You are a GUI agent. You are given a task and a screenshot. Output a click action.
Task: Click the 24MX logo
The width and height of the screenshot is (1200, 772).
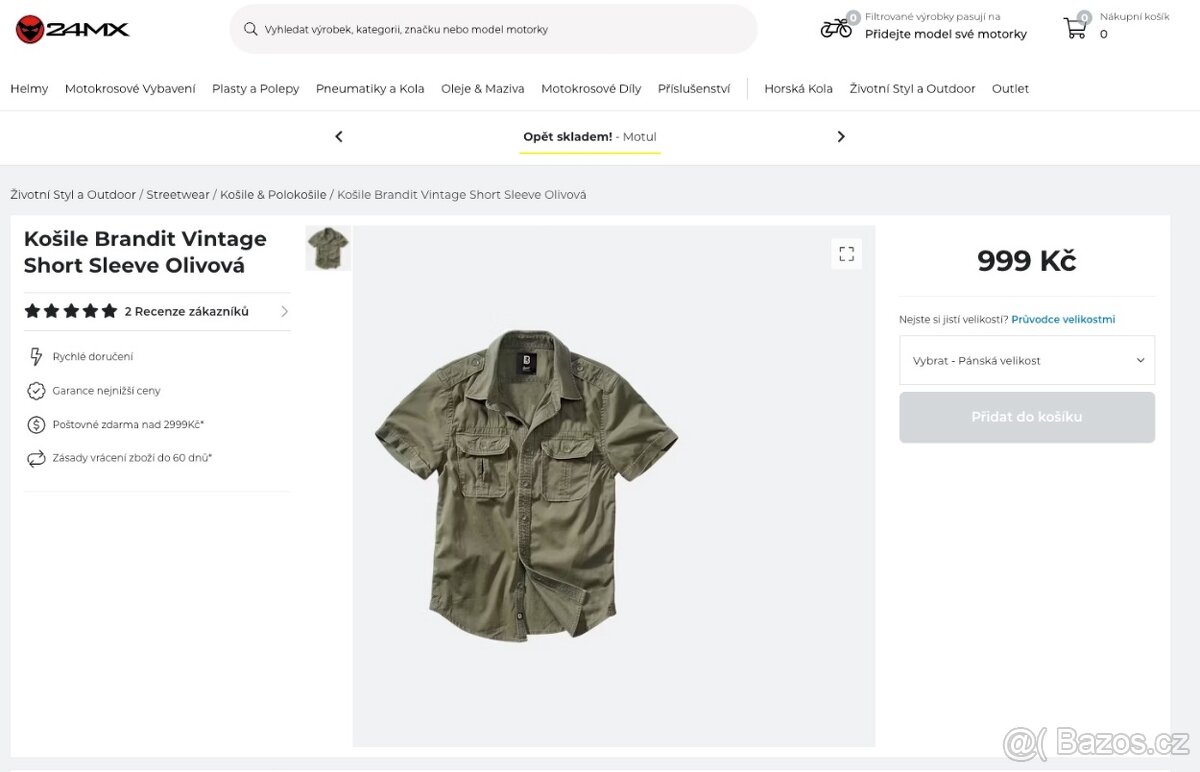72,29
